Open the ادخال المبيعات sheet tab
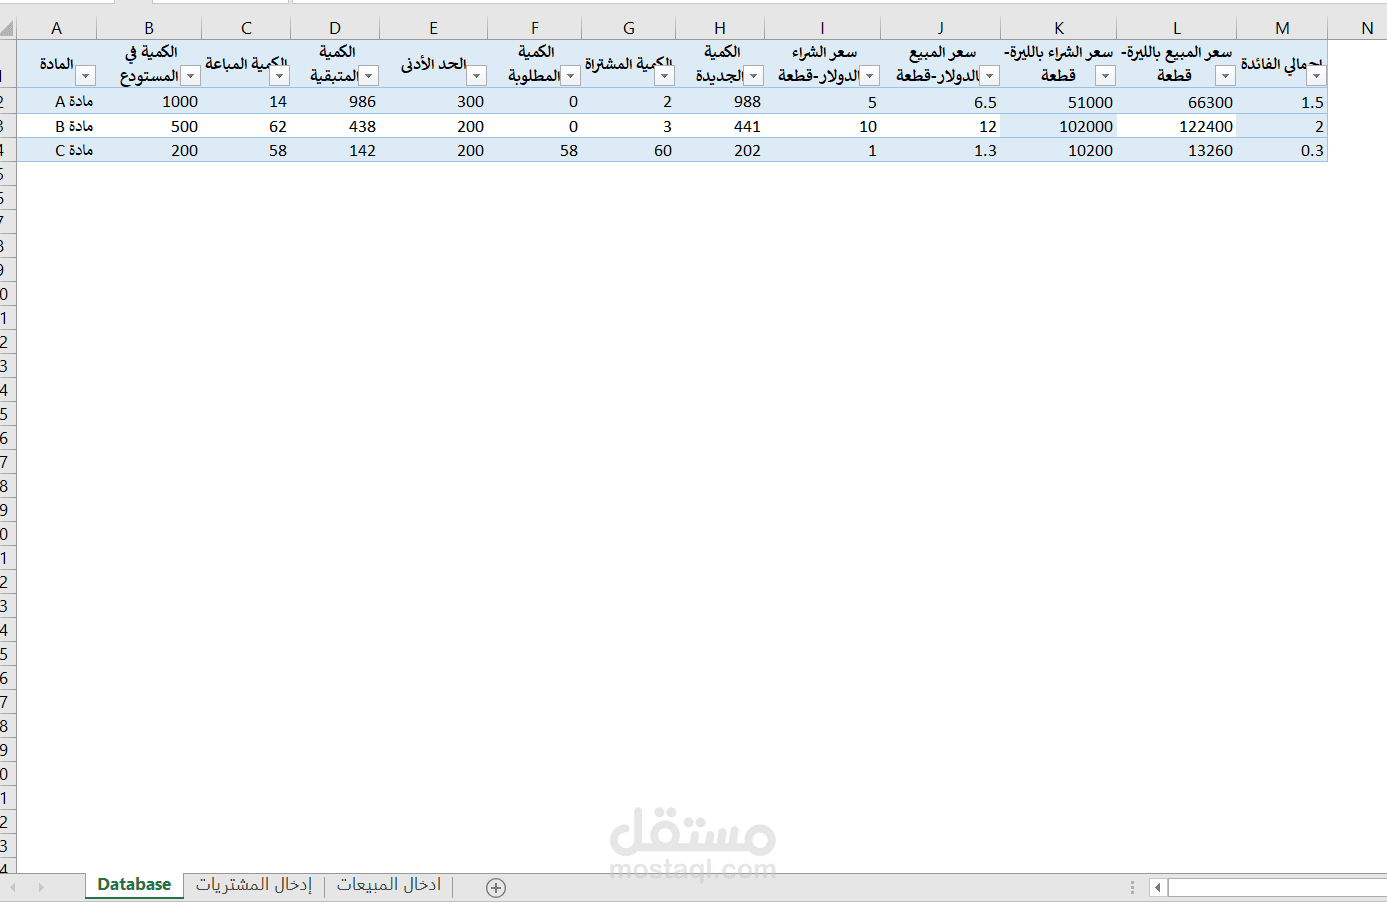1387x902 pixels. (389, 884)
